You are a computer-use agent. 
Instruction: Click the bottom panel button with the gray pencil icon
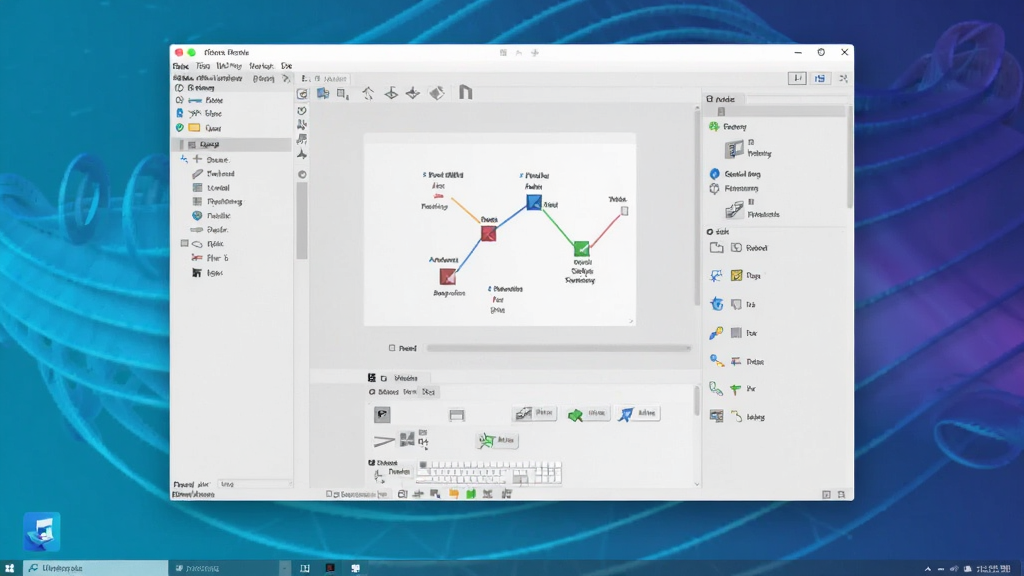click(x=534, y=413)
